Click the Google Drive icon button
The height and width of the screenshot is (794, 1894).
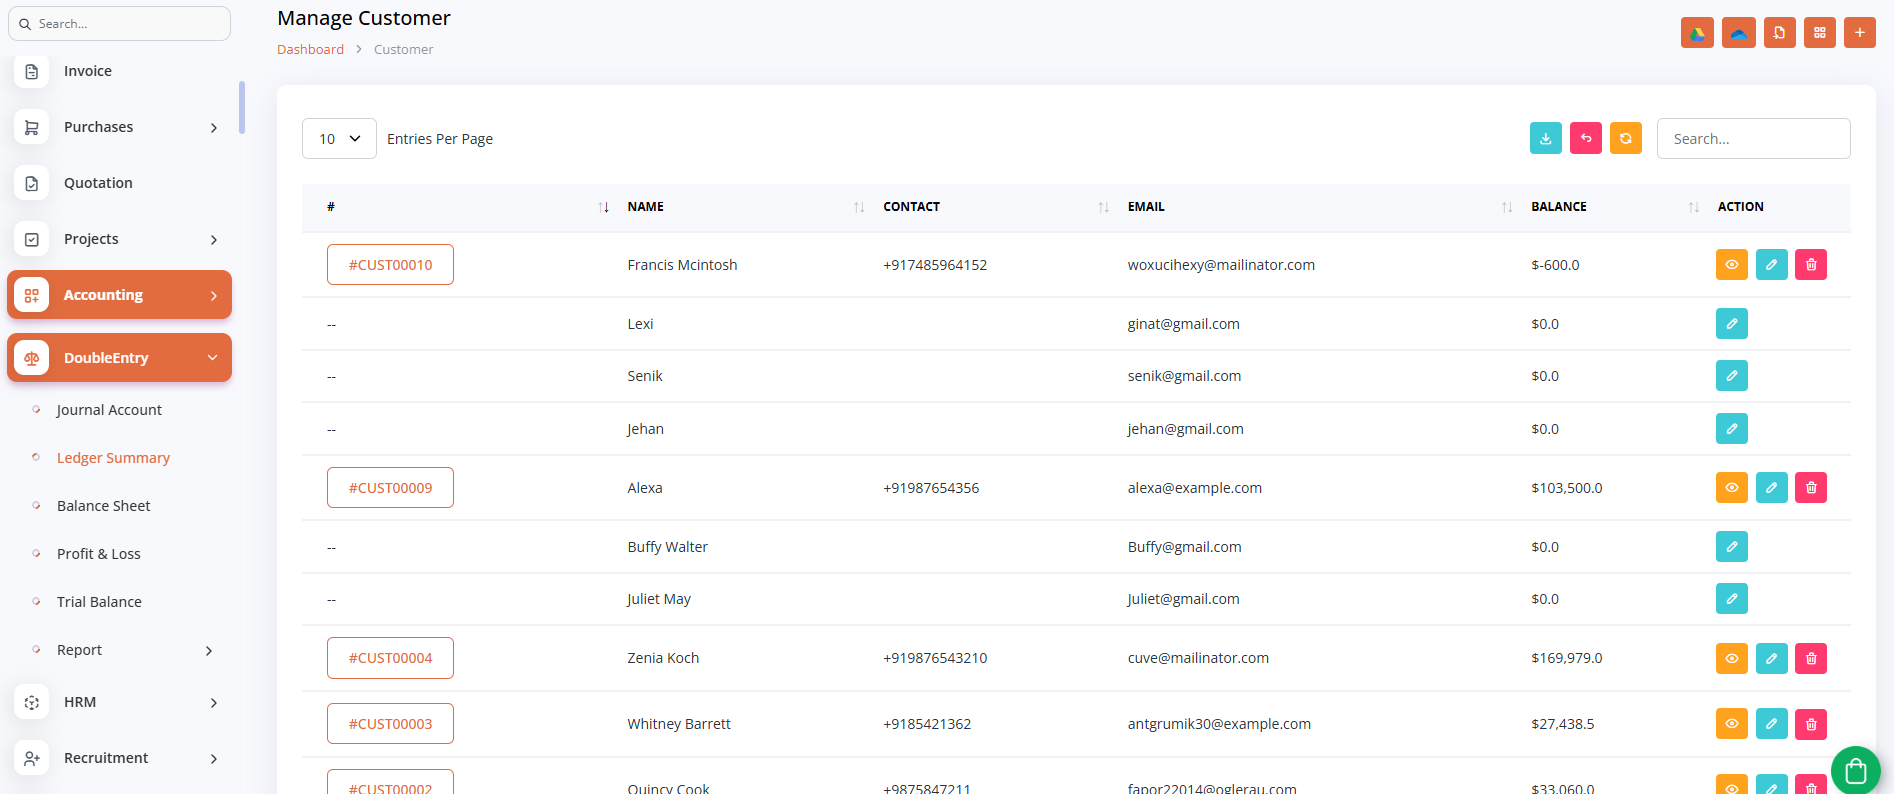pos(1697,33)
